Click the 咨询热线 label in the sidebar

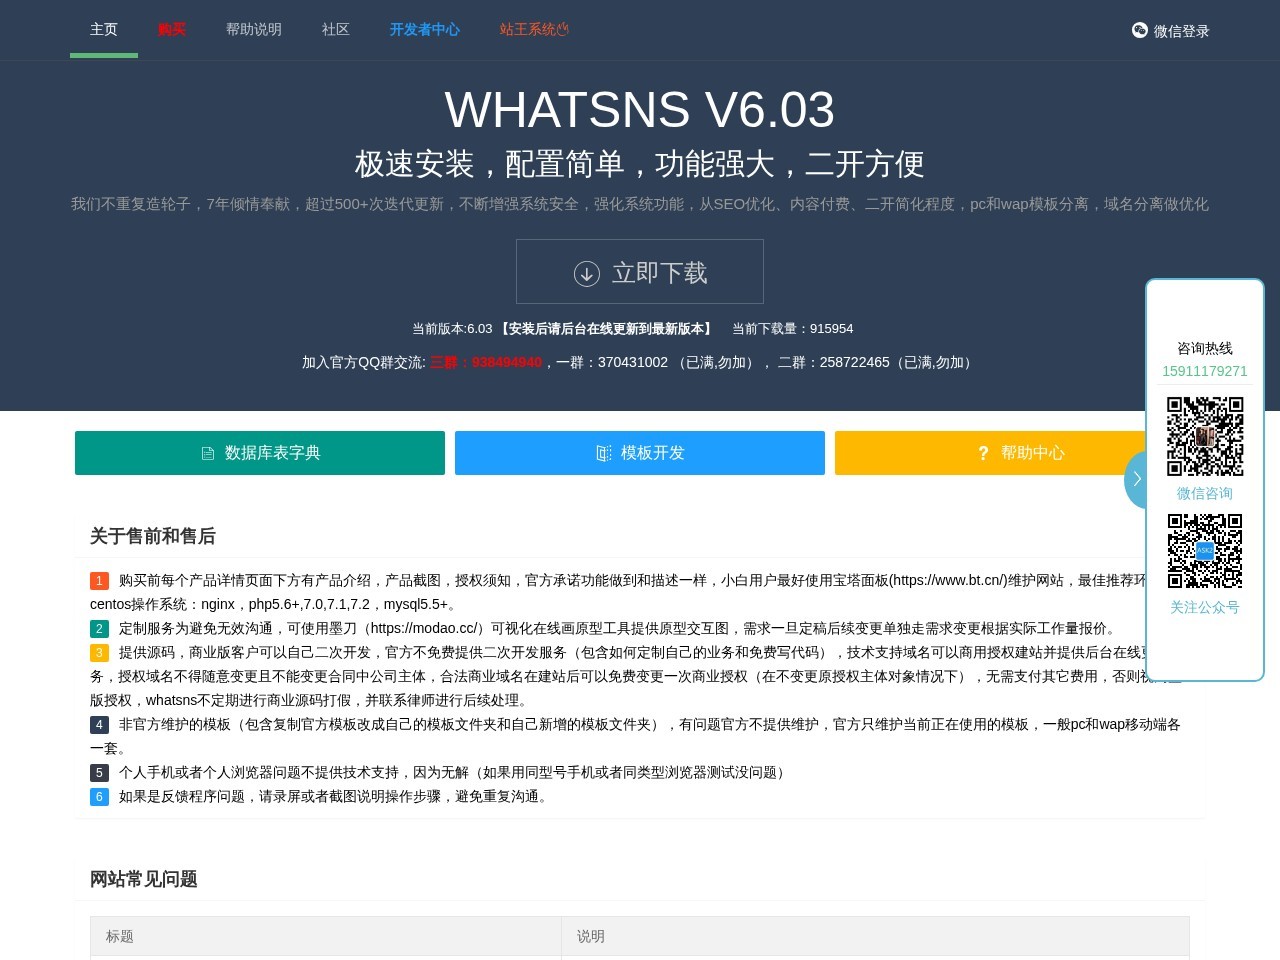[x=1205, y=348]
